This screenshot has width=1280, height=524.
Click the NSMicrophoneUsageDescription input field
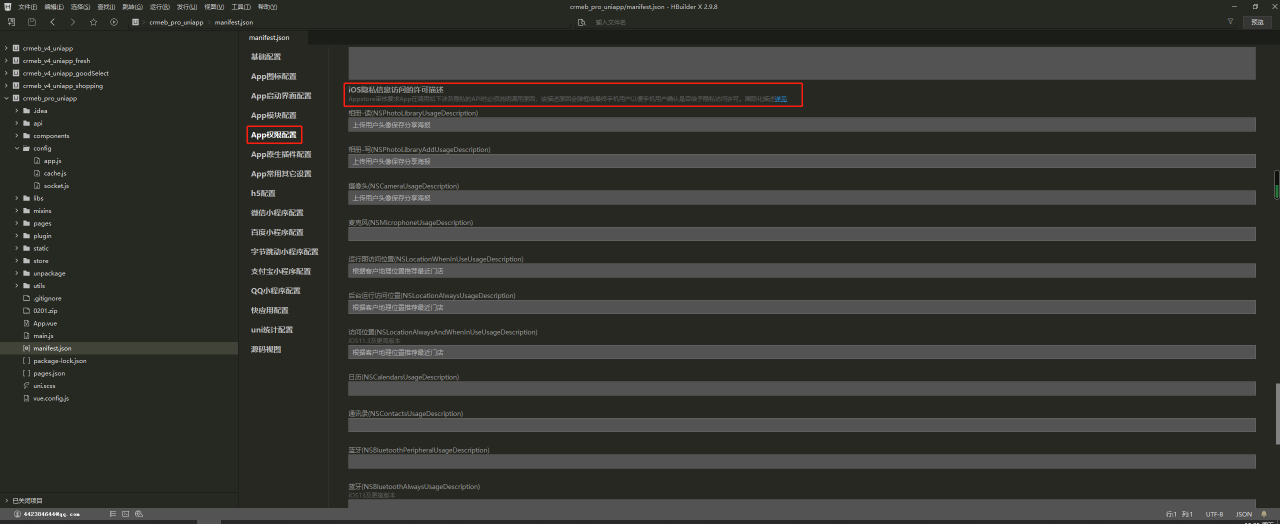801,234
